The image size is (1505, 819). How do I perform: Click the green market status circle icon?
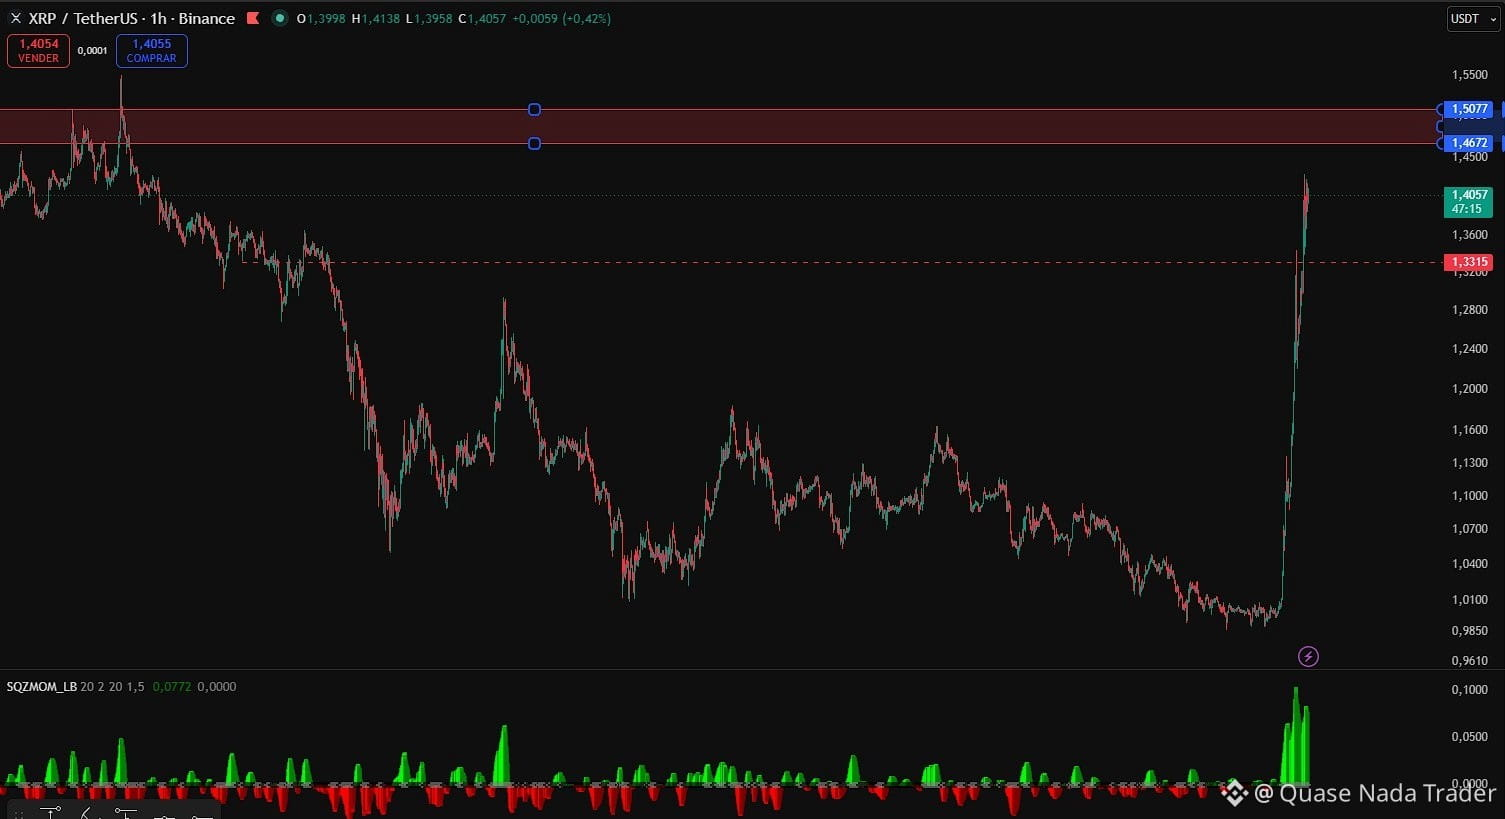tap(280, 18)
